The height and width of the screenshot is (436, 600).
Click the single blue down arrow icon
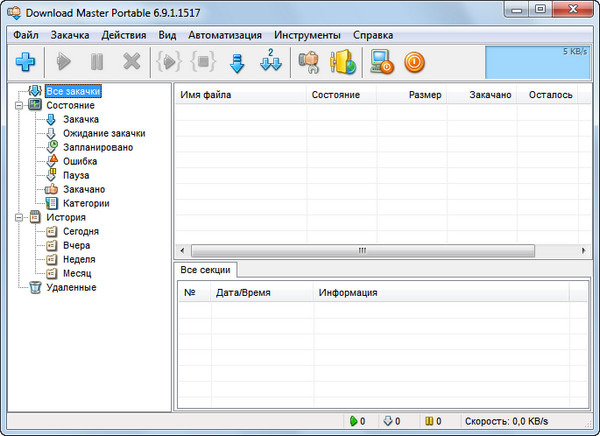pos(237,62)
